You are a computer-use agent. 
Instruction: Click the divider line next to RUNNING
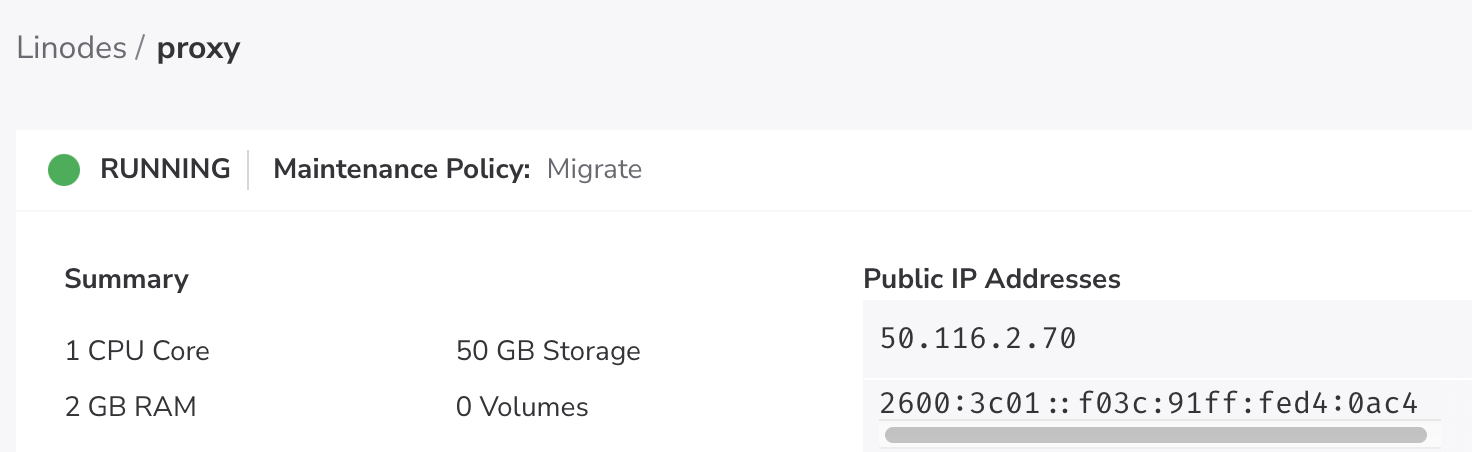tap(248, 169)
